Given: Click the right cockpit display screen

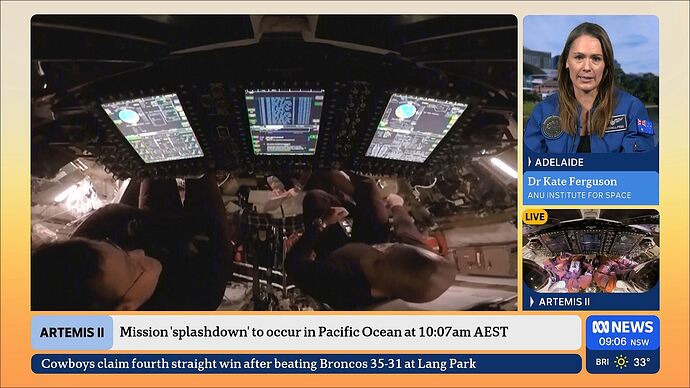Looking at the screenshot, I should point(416,128).
